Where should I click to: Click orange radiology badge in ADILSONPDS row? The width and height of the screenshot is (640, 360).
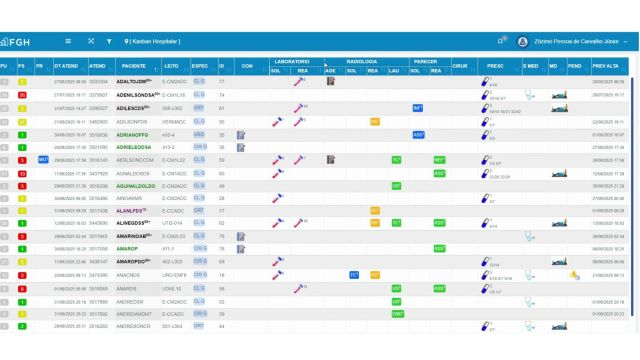(x=375, y=122)
